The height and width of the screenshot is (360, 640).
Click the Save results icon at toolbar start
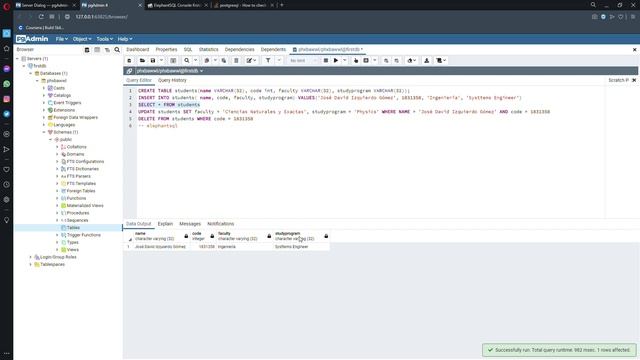click(x=129, y=60)
